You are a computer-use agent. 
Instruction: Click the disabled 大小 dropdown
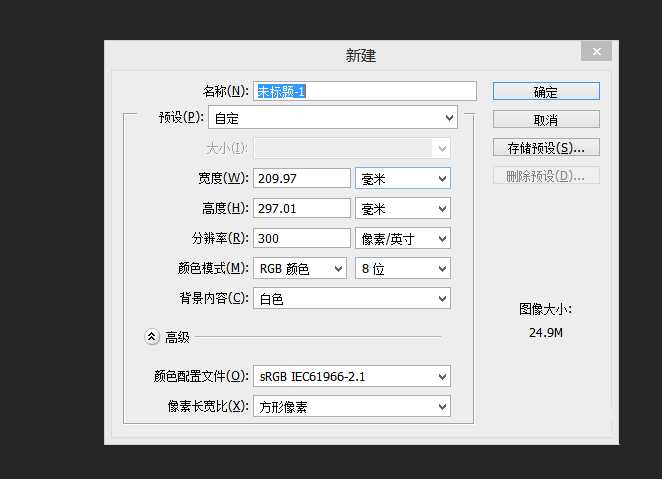[352, 148]
